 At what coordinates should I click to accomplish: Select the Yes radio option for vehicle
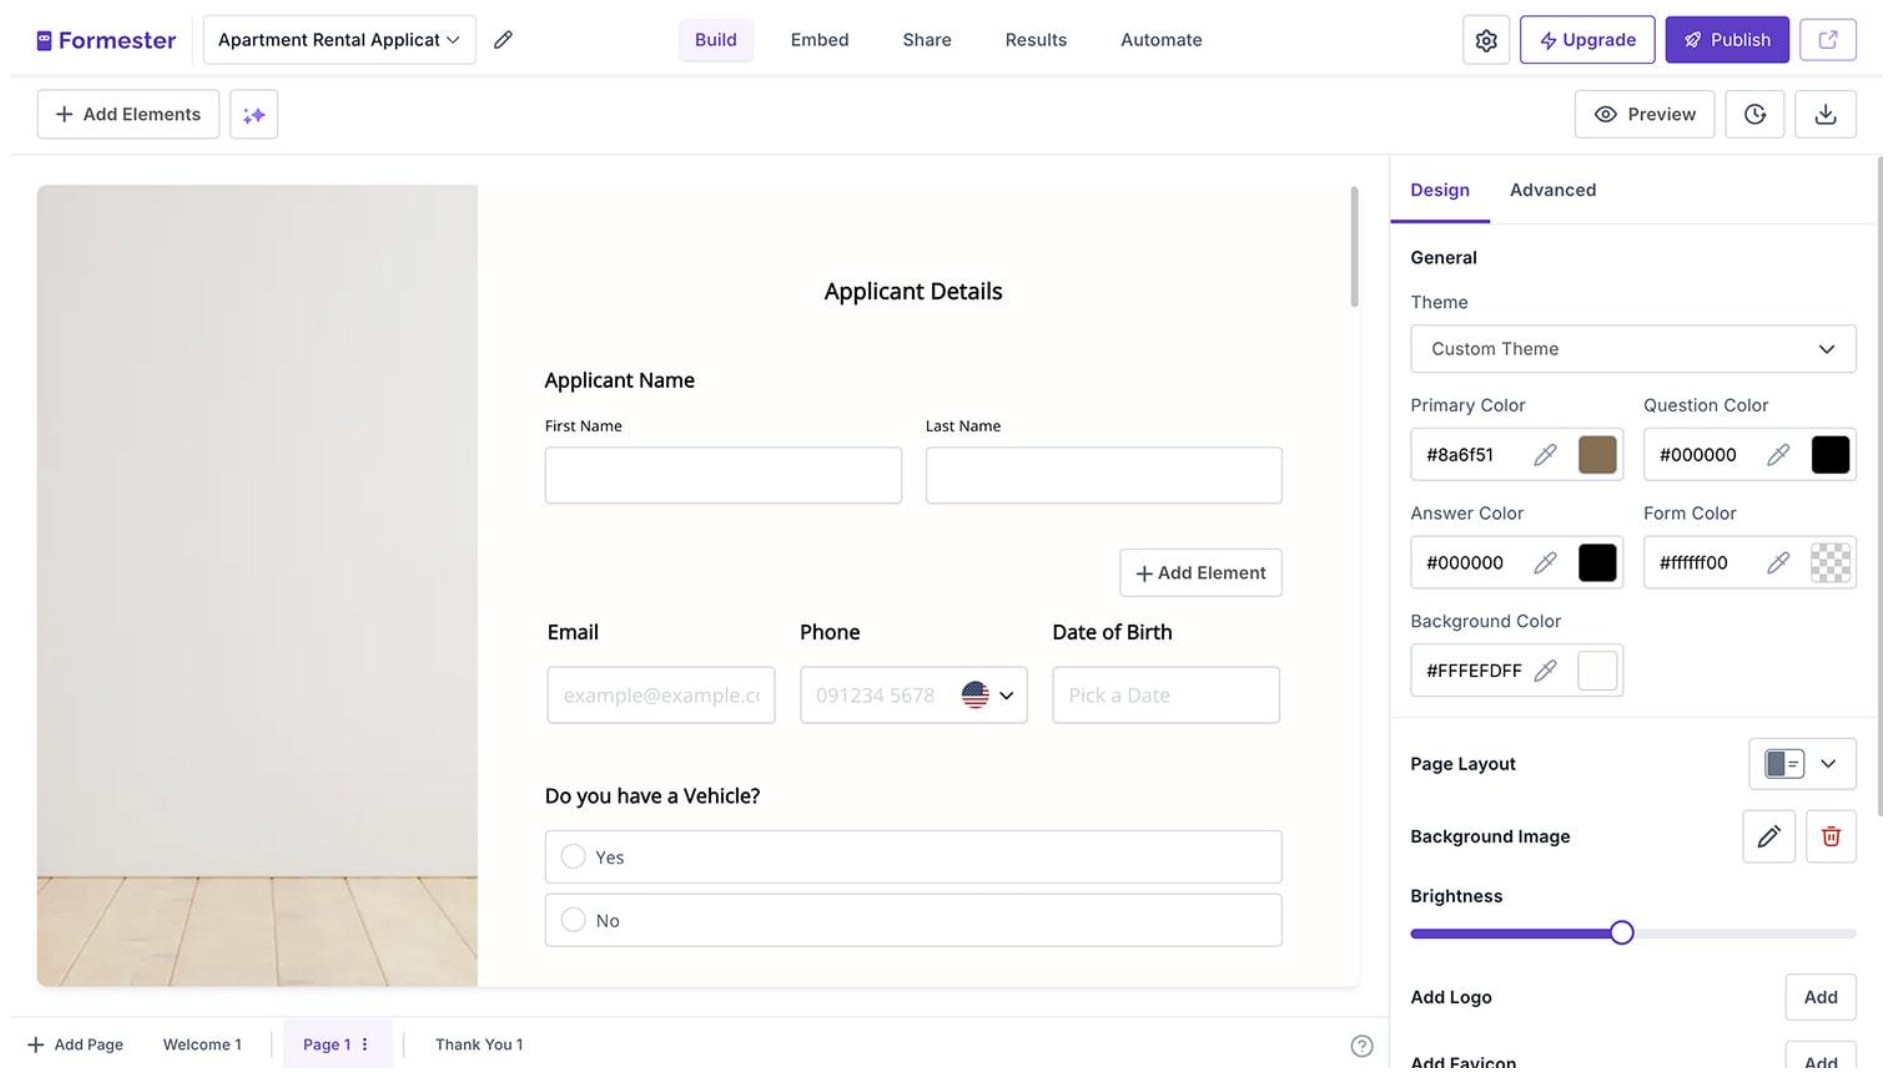click(x=573, y=857)
